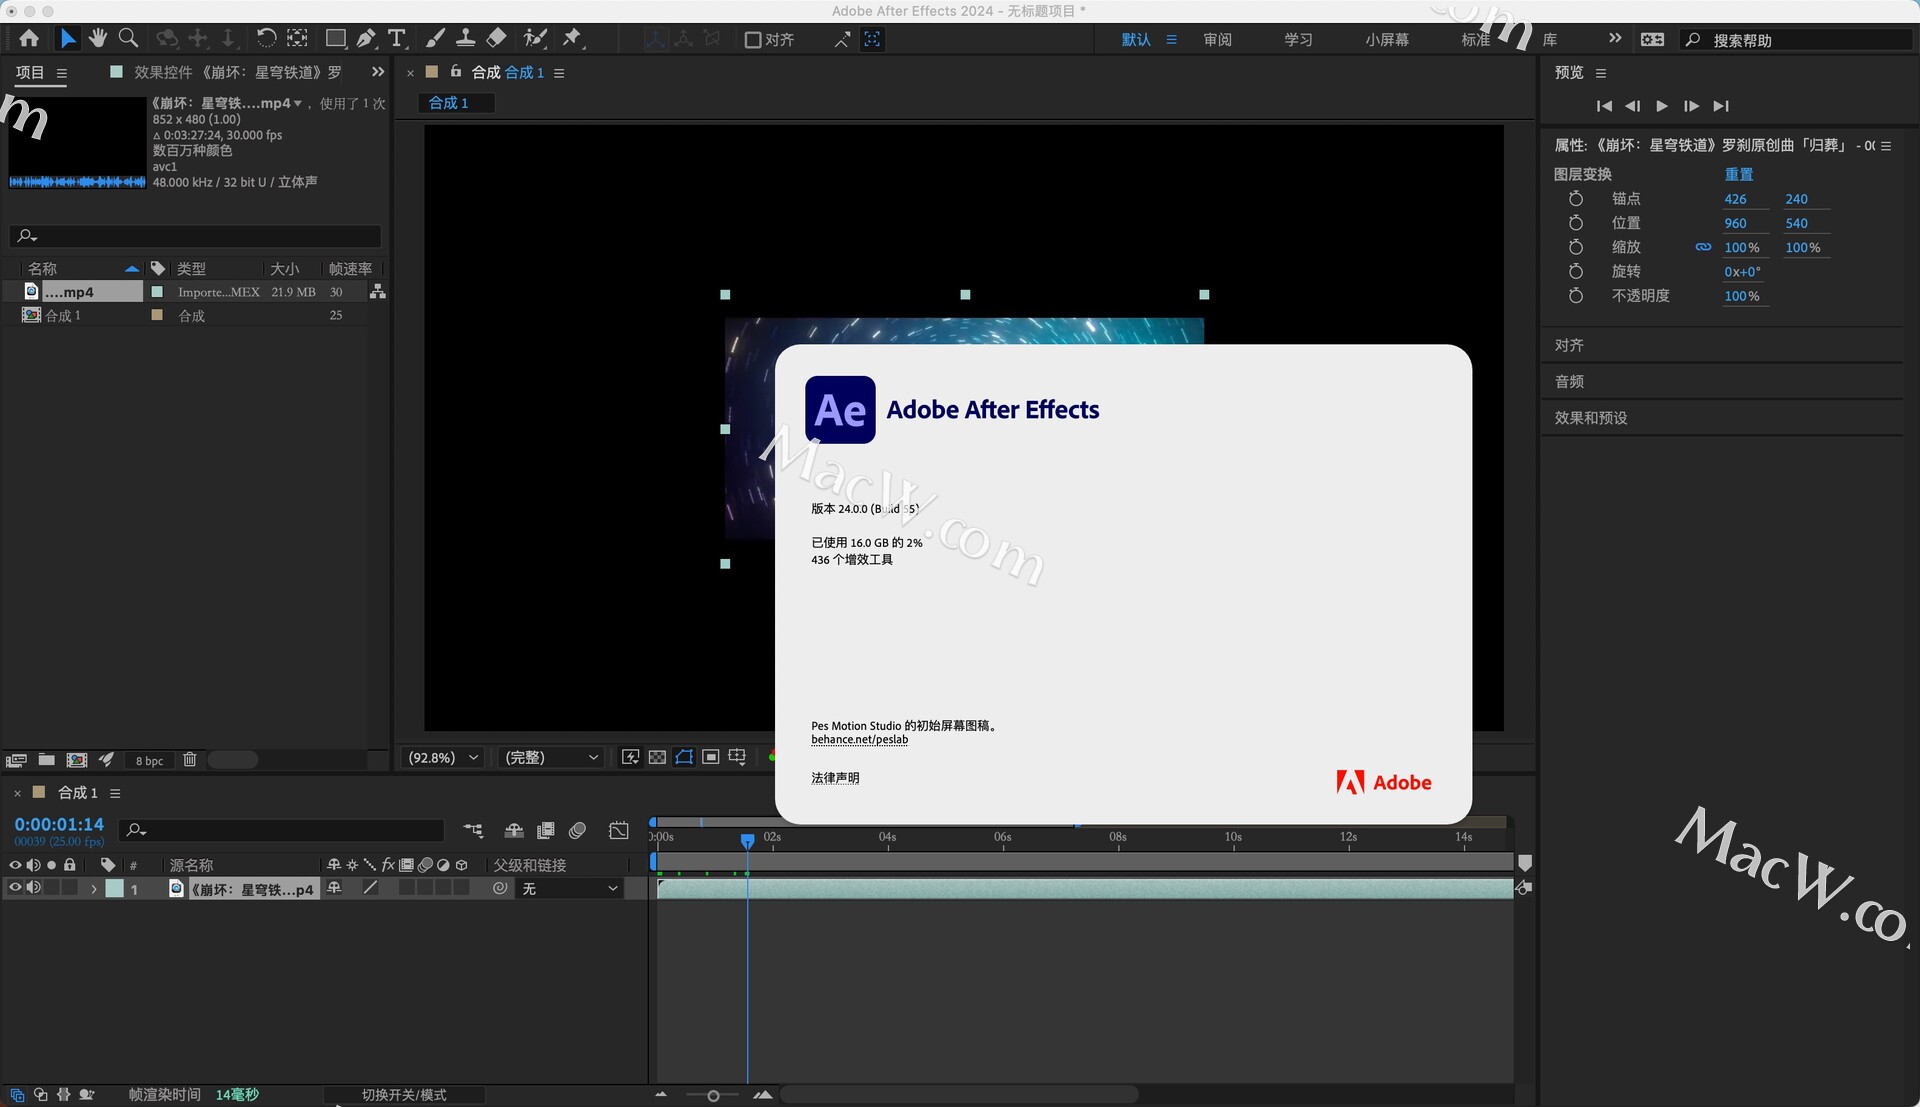Switch to 审阅 workspace
Image resolution: width=1920 pixels, height=1107 pixels.
(x=1217, y=40)
